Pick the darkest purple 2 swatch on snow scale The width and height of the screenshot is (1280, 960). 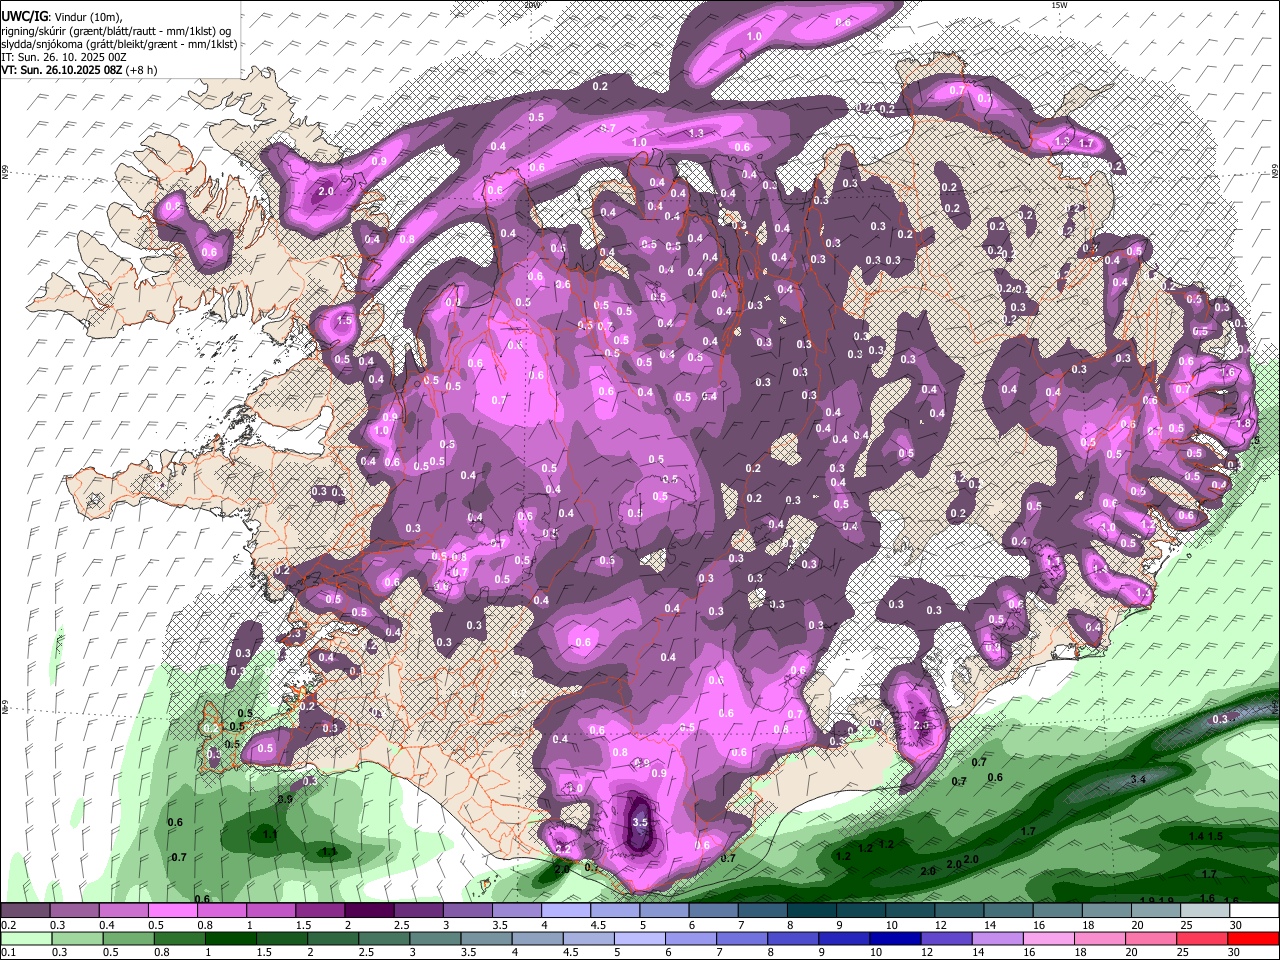[x=368, y=911]
